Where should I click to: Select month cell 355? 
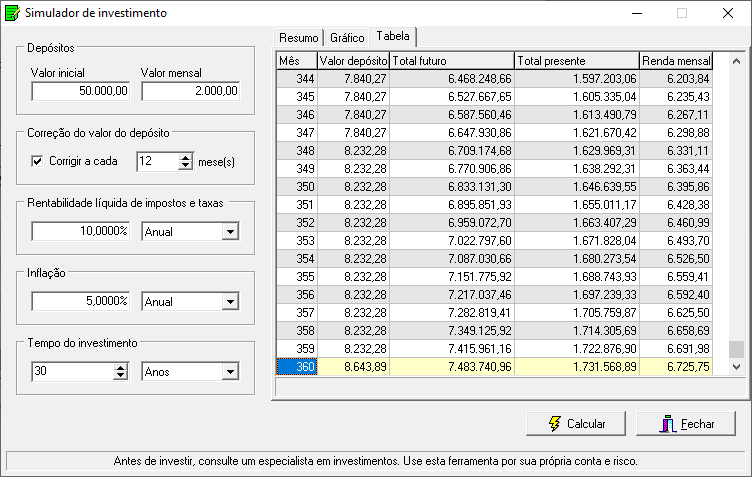[x=297, y=277]
